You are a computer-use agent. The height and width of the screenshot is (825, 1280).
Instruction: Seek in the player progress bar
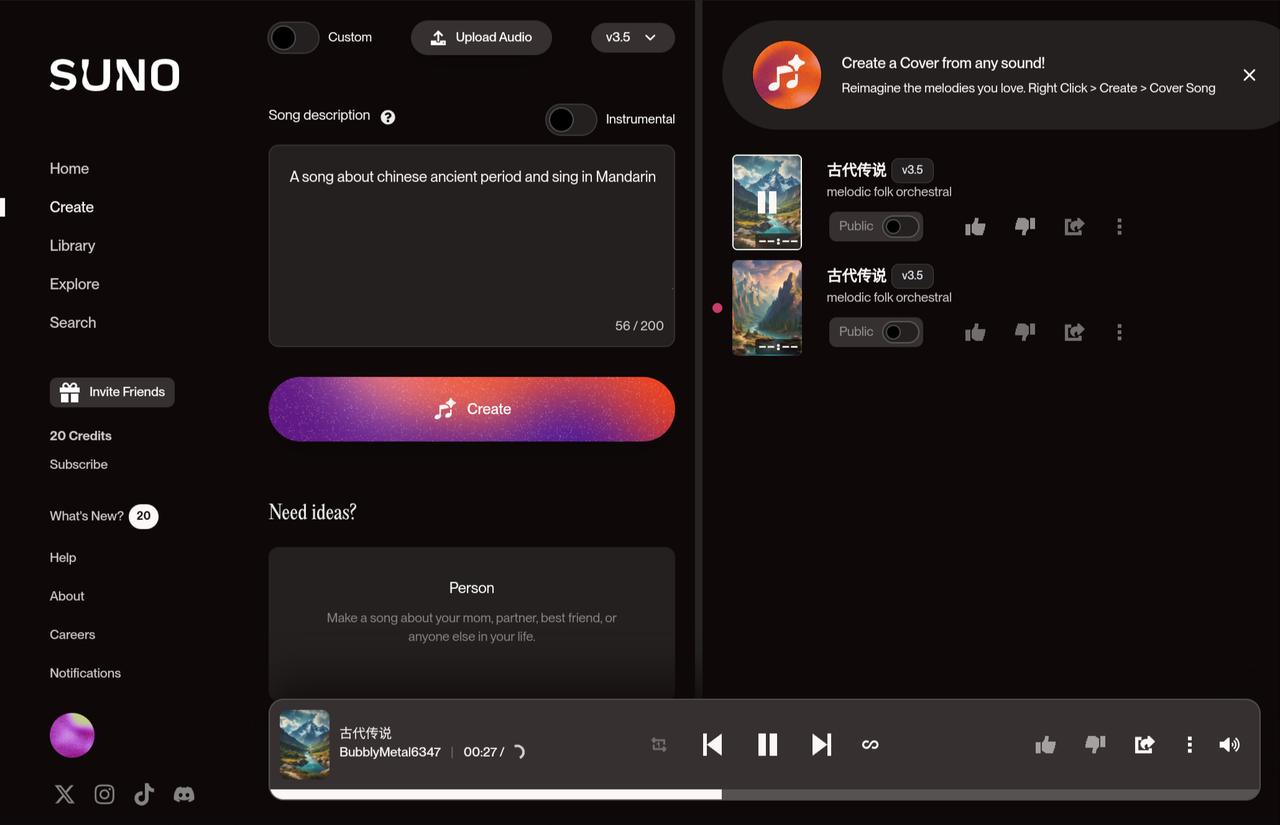pyautogui.click(x=764, y=794)
